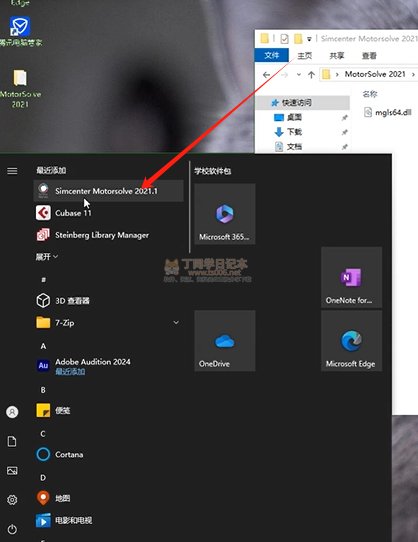This screenshot has height=542, width=418.
Task: Open the 7-Zip folder entry
Action: click(108, 323)
